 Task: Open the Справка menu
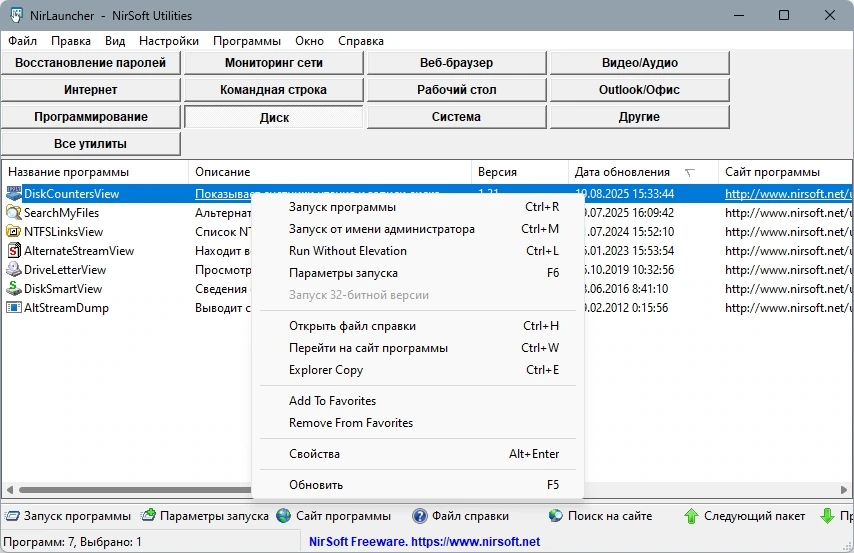[361, 41]
